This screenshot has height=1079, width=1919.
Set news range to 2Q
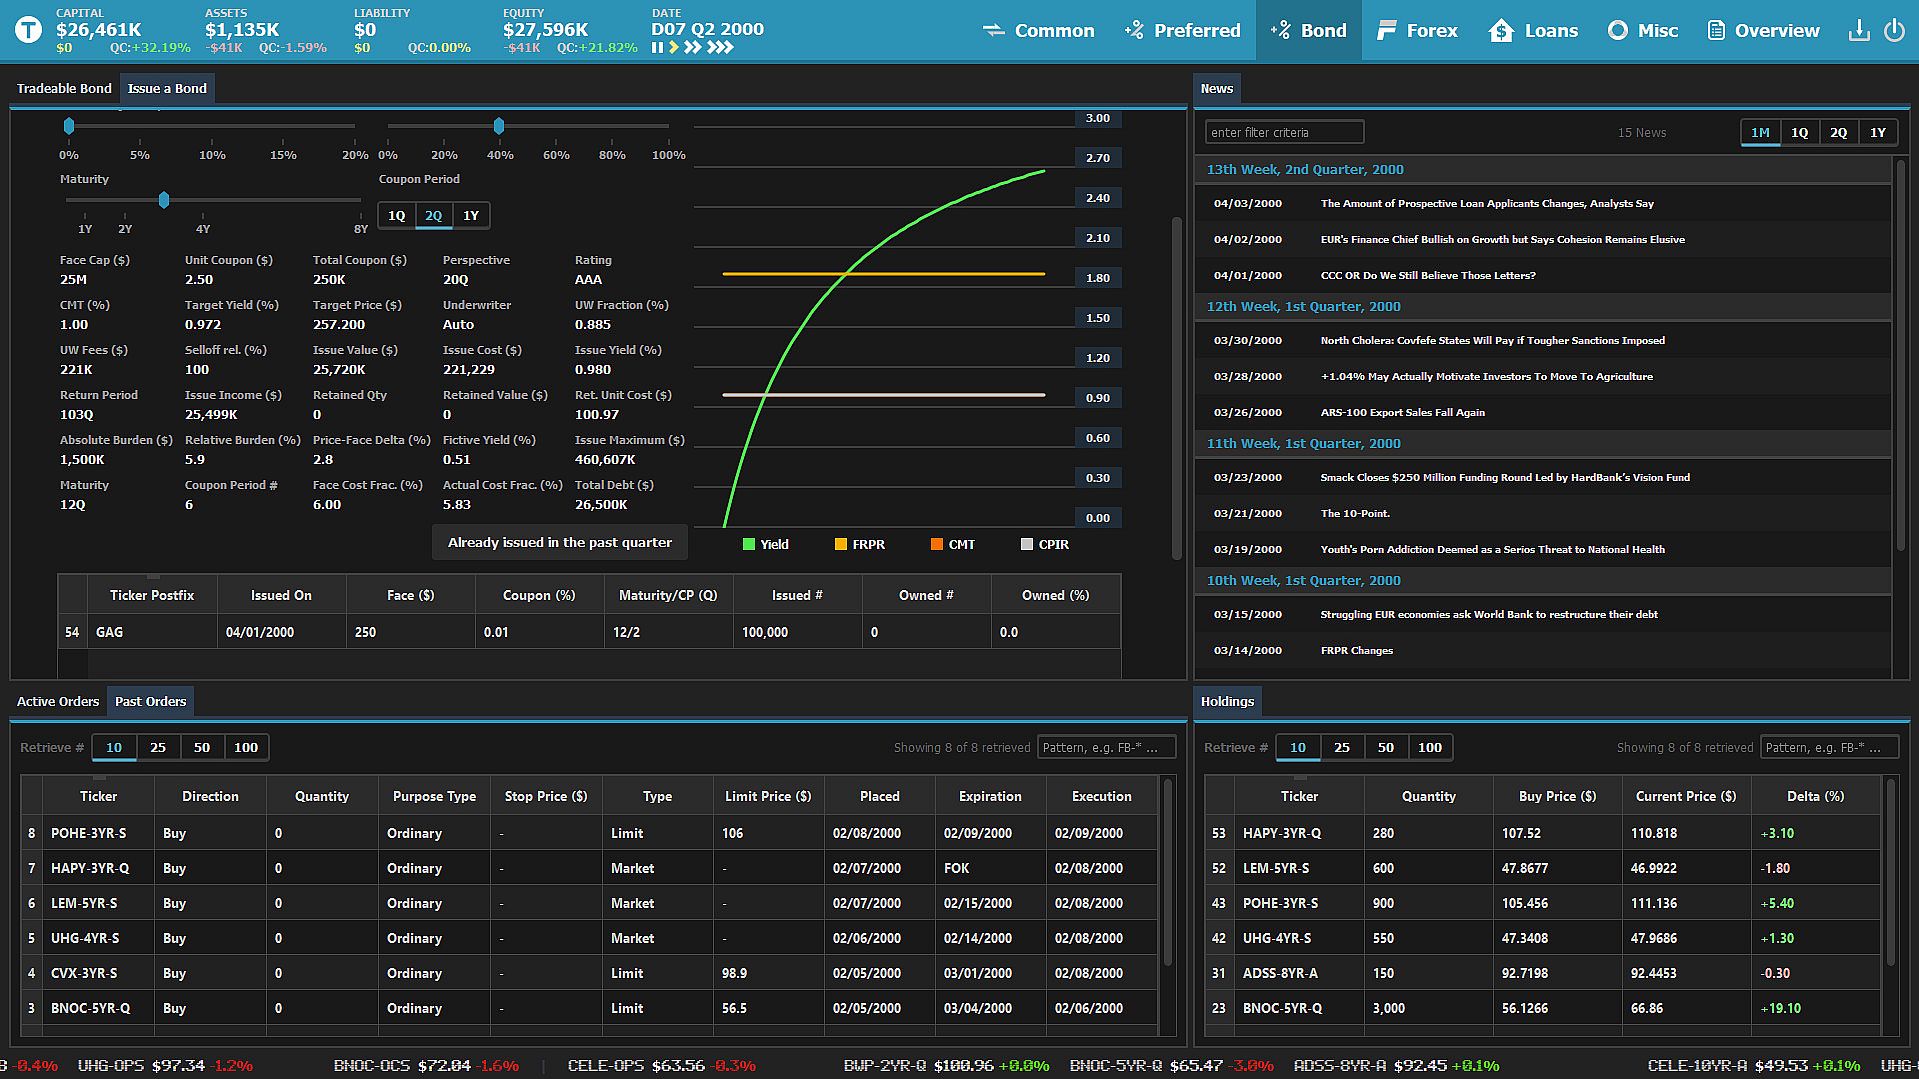(x=1838, y=133)
